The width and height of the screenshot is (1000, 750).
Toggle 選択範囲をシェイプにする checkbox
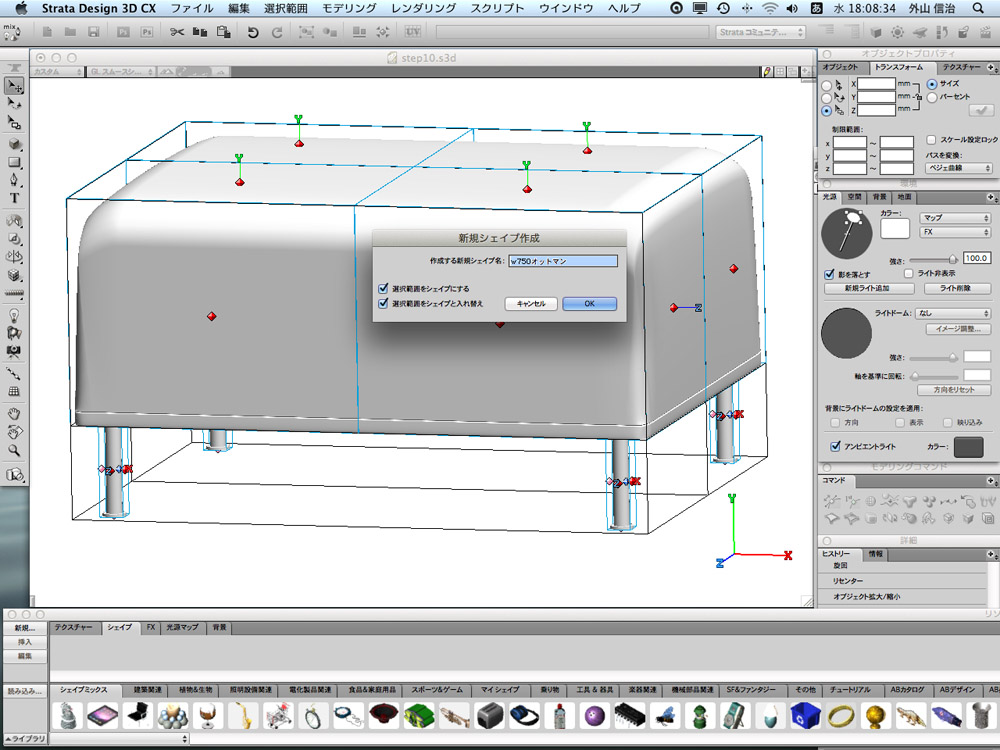(383, 288)
